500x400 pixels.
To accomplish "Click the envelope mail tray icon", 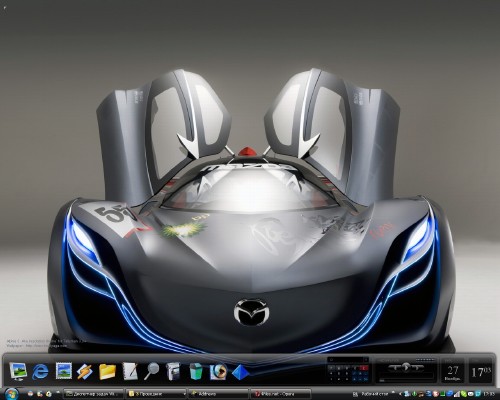I will coord(471,394).
